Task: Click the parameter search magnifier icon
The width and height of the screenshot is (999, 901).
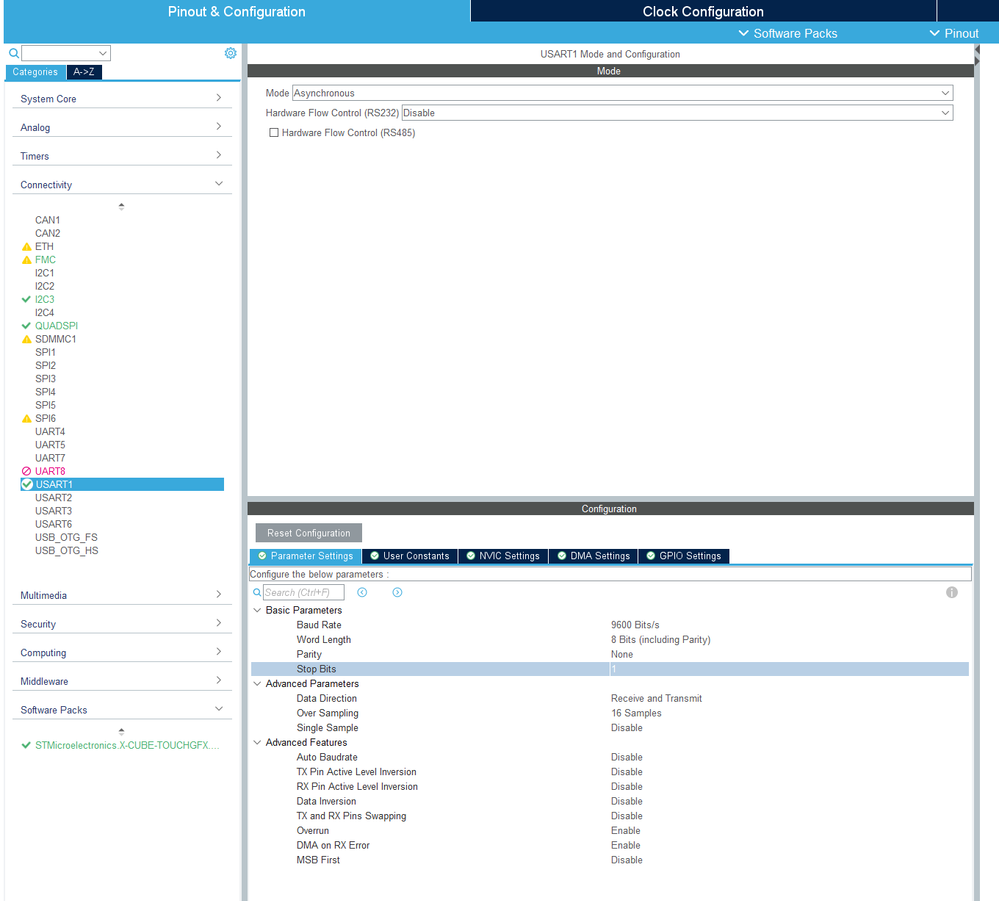Action: pyautogui.click(x=257, y=593)
